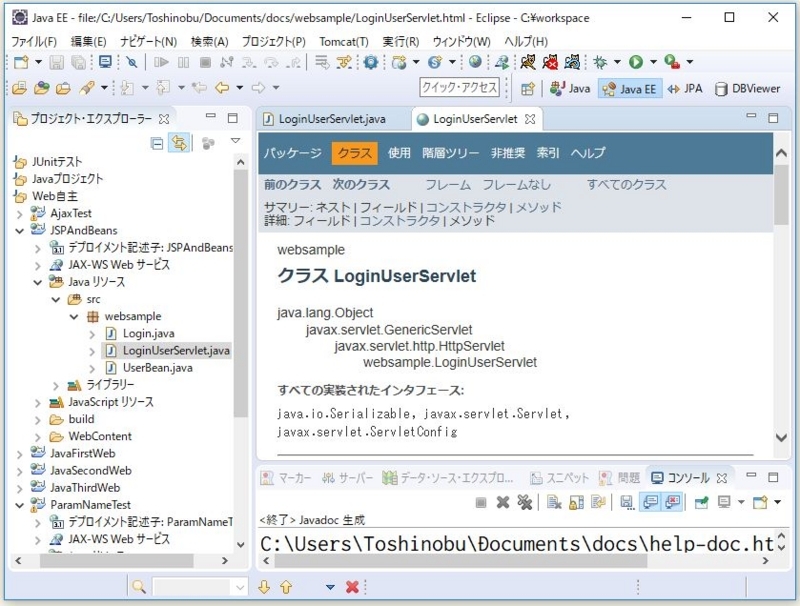
Task: Toggle Link with Editor in Project Explorer
Action: click(x=180, y=143)
